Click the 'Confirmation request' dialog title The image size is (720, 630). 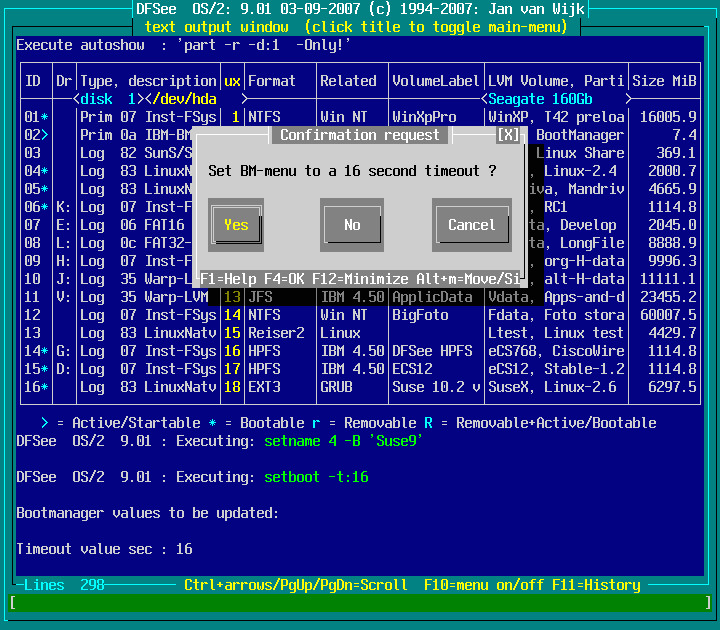click(360, 135)
